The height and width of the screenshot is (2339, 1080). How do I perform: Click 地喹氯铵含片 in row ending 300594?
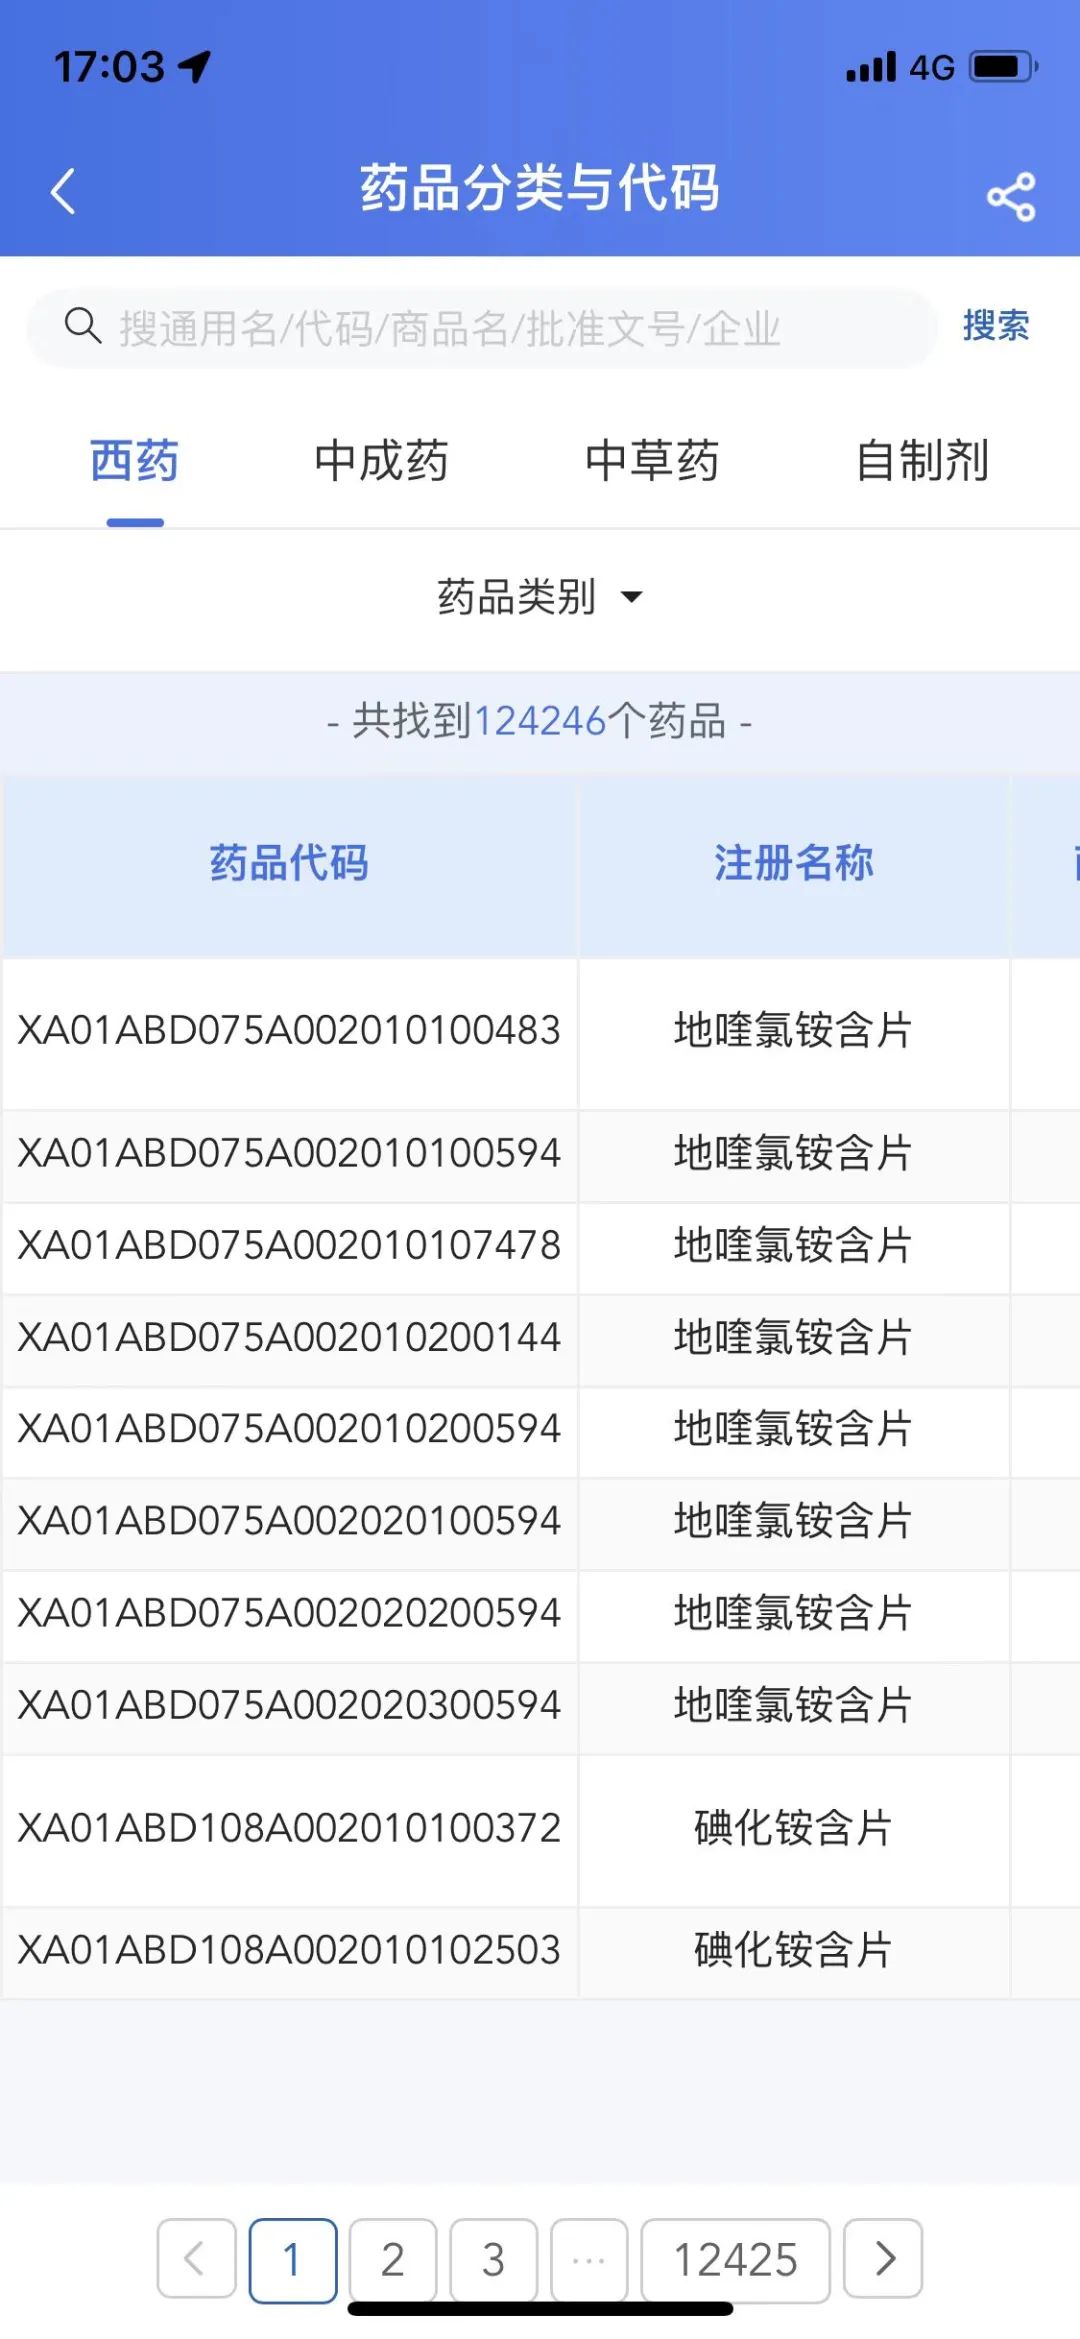click(x=794, y=1704)
